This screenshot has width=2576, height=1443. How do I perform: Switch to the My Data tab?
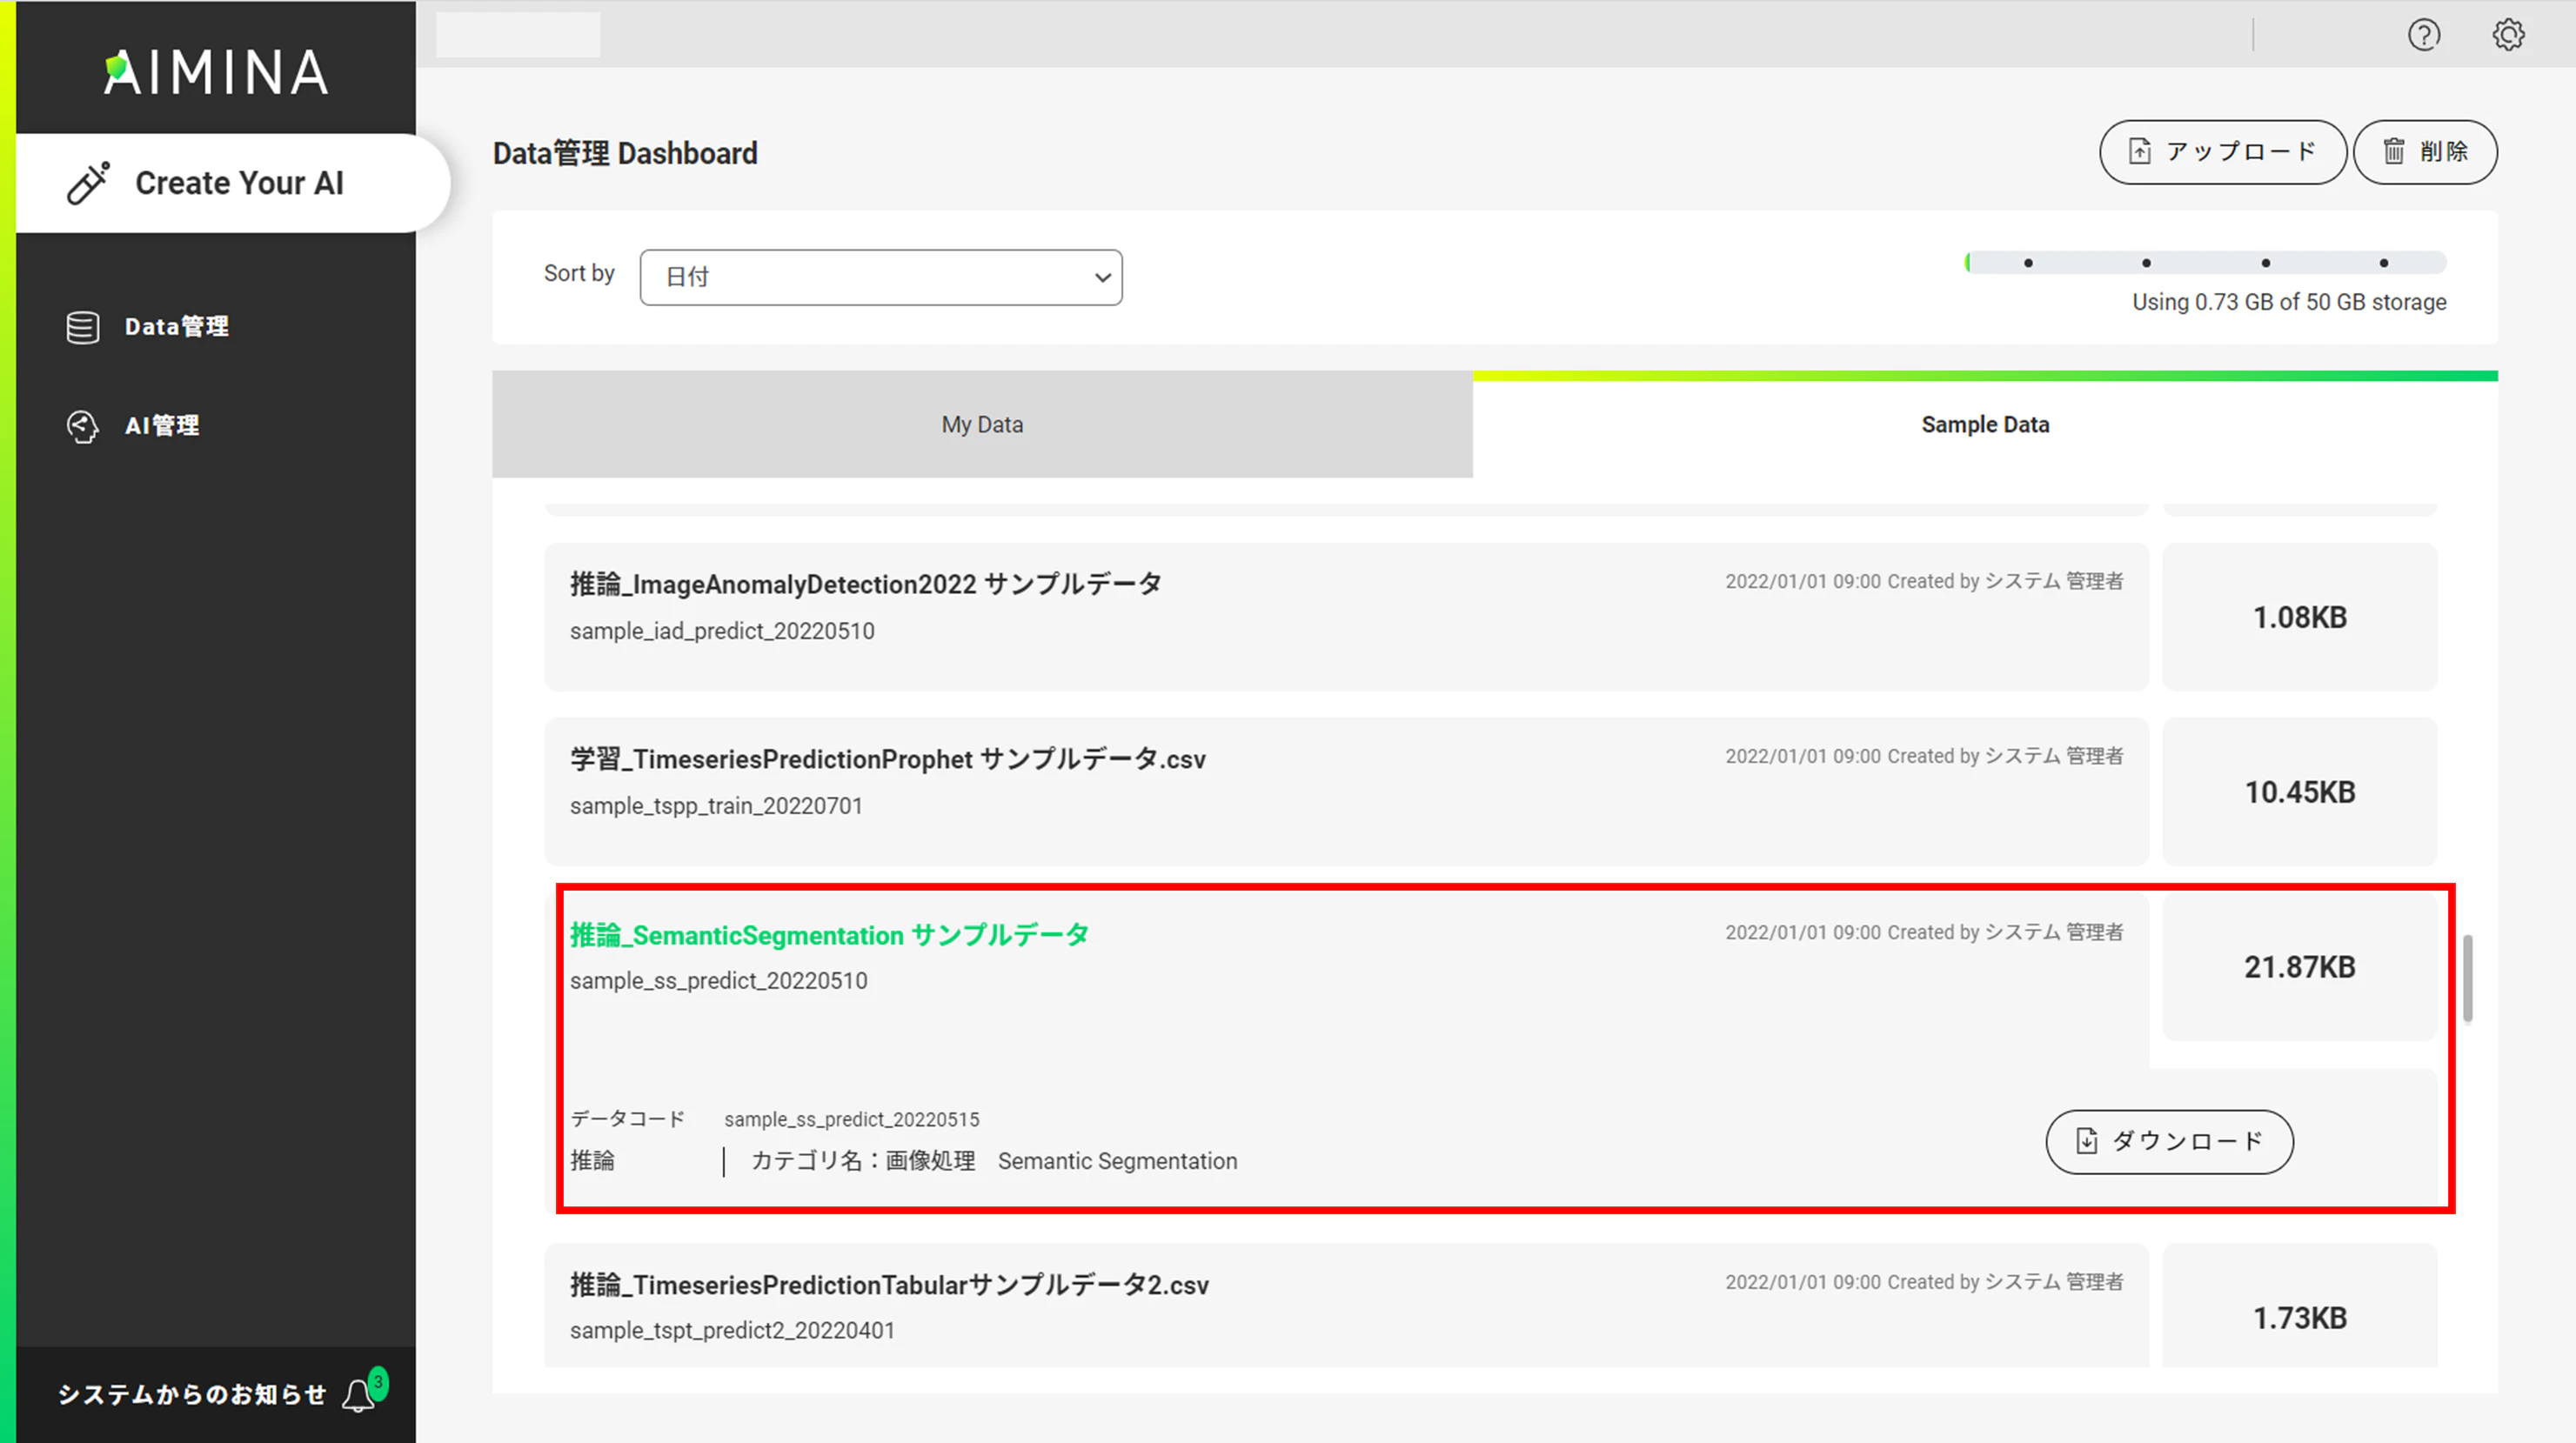982,424
